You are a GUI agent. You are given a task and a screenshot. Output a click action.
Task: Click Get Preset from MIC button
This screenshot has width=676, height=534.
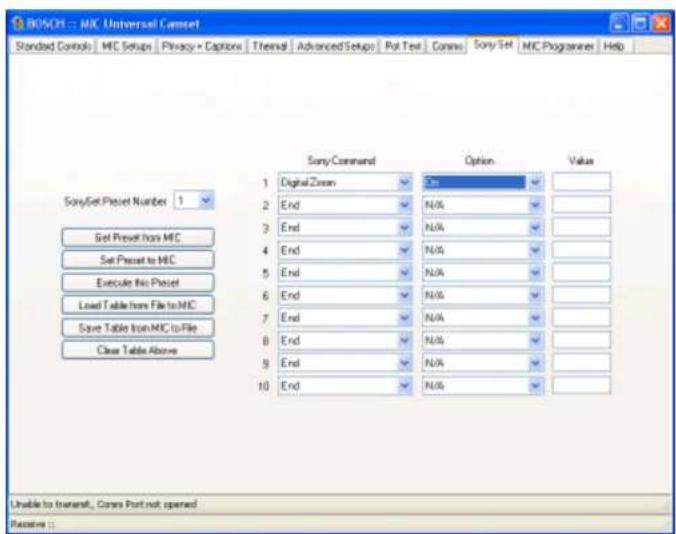coord(138,237)
